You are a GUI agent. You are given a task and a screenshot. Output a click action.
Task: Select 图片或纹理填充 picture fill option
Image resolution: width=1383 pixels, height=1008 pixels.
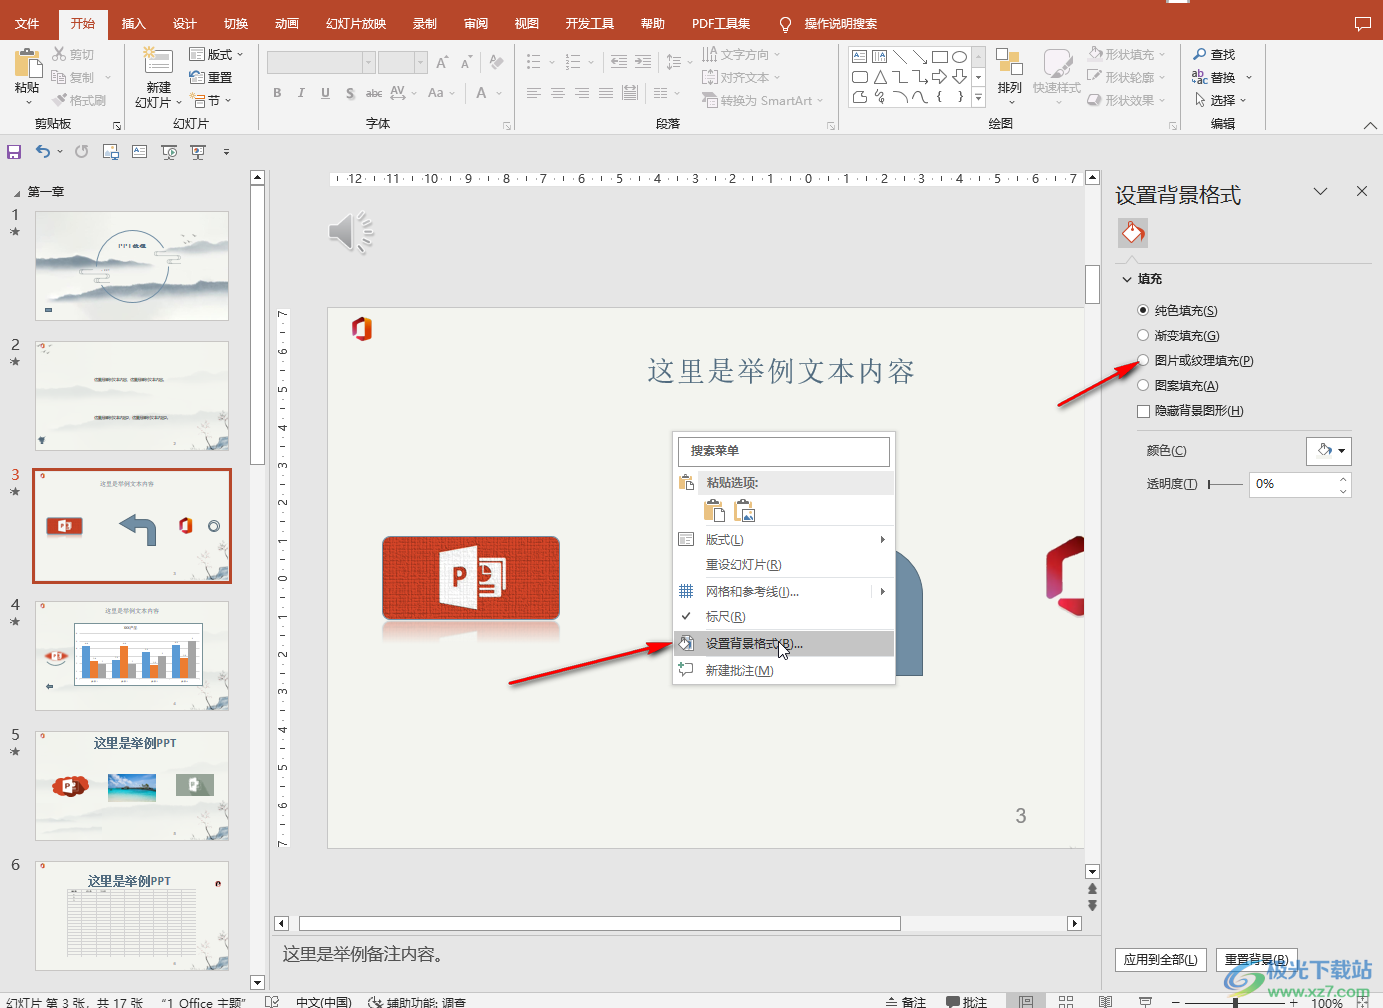coord(1143,360)
